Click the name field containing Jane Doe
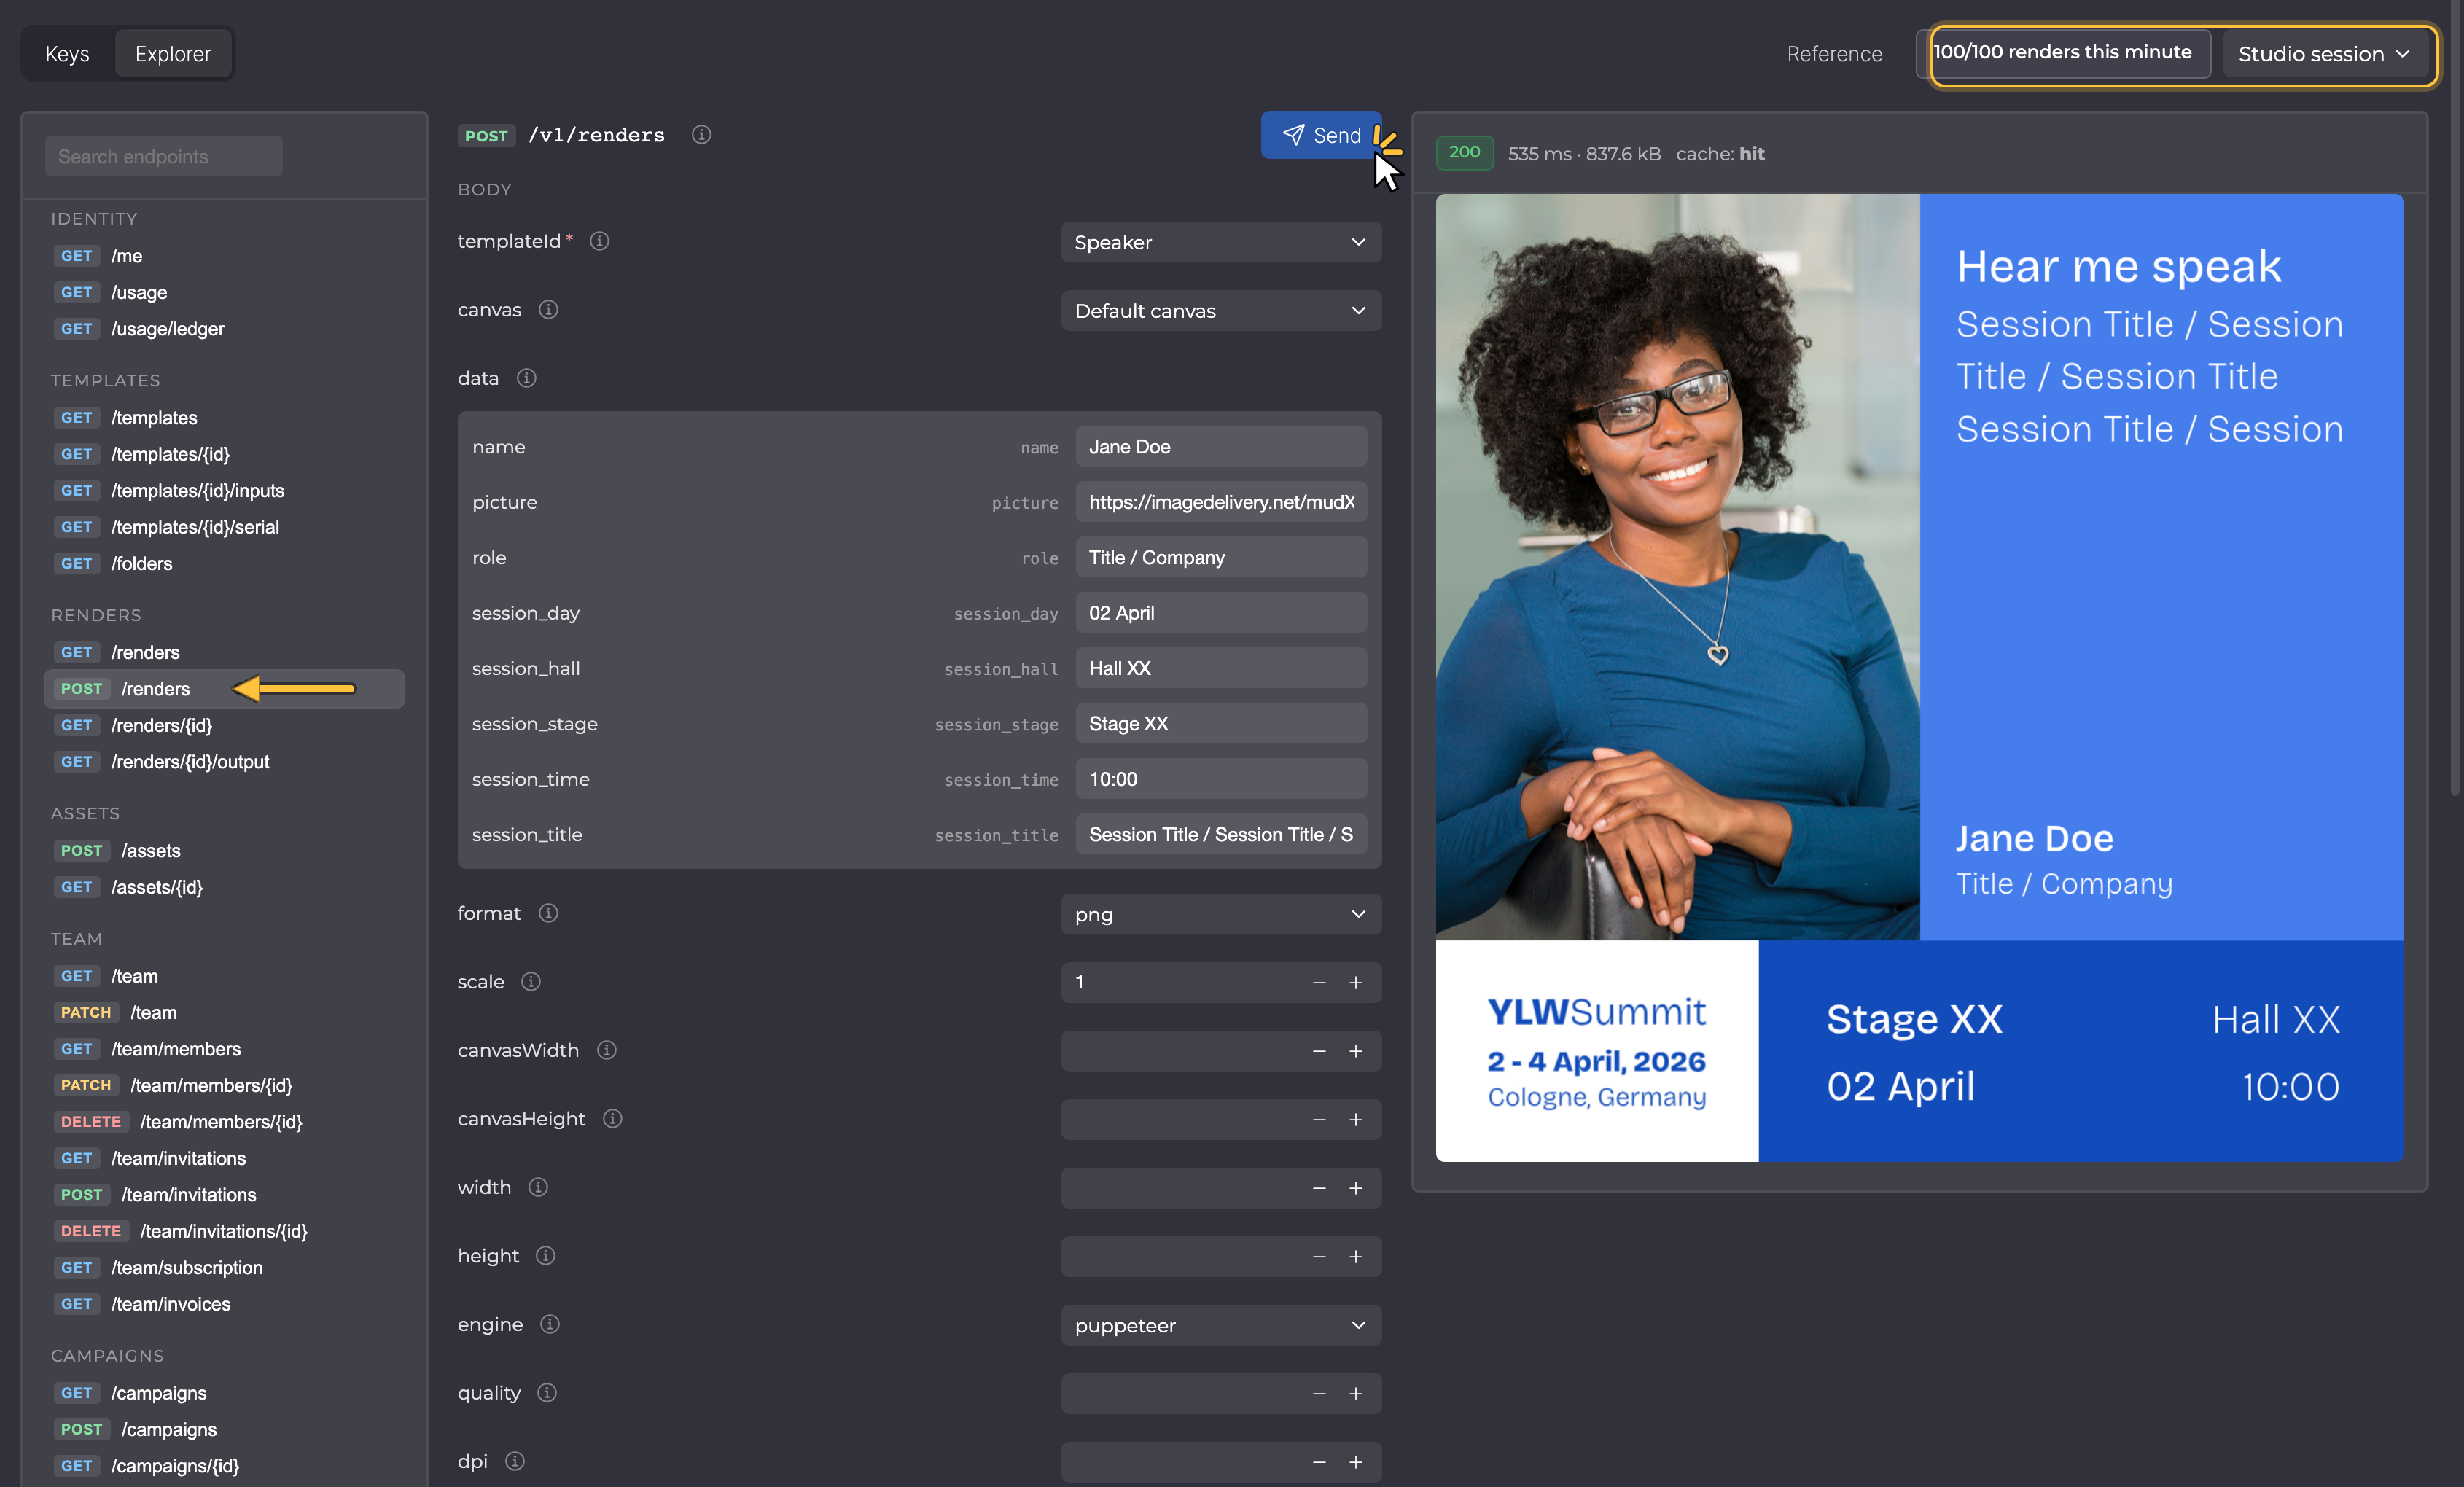Image resolution: width=2464 pixels, height=1487 pixels. 1221,447
